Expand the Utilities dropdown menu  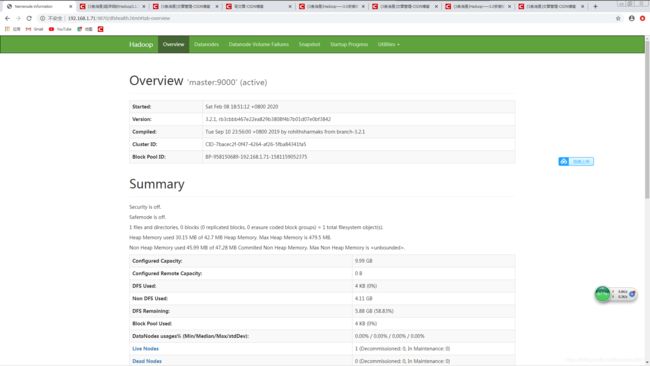tap(388, 44)
